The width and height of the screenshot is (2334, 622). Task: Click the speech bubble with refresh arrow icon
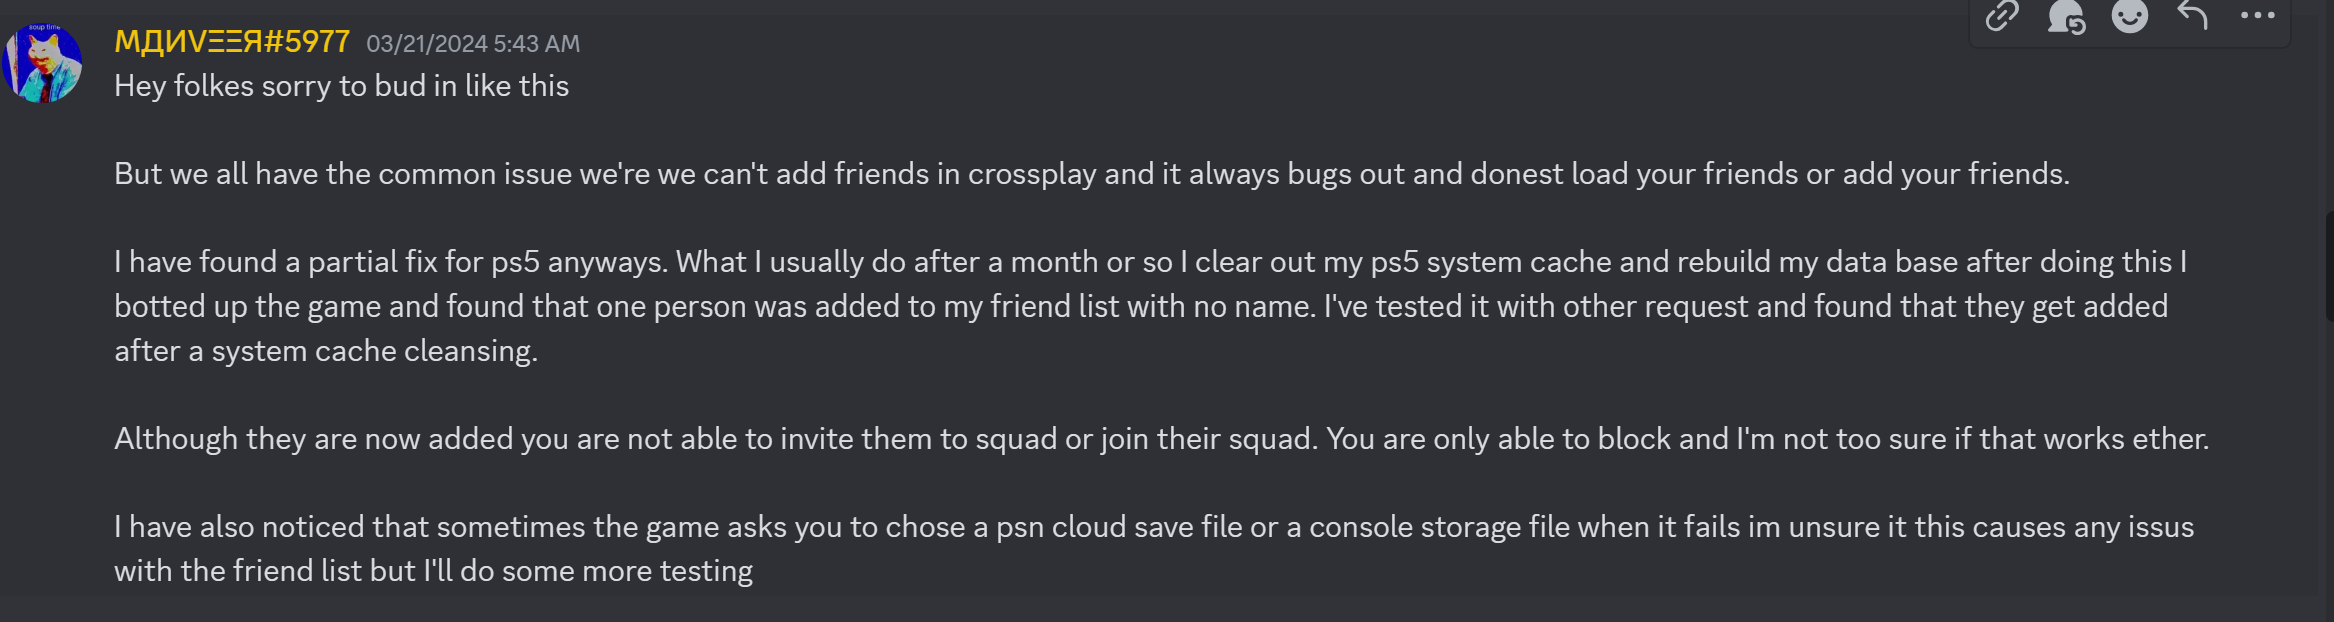pos(2066,16)
